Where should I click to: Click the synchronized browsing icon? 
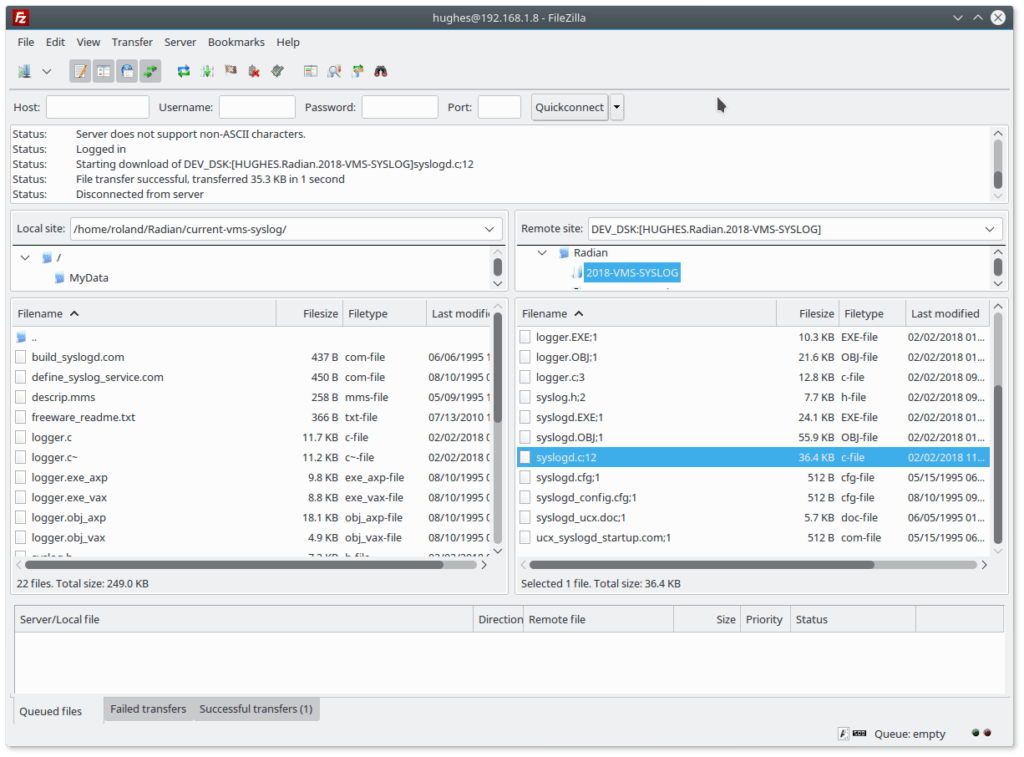(x=358, y=71)
